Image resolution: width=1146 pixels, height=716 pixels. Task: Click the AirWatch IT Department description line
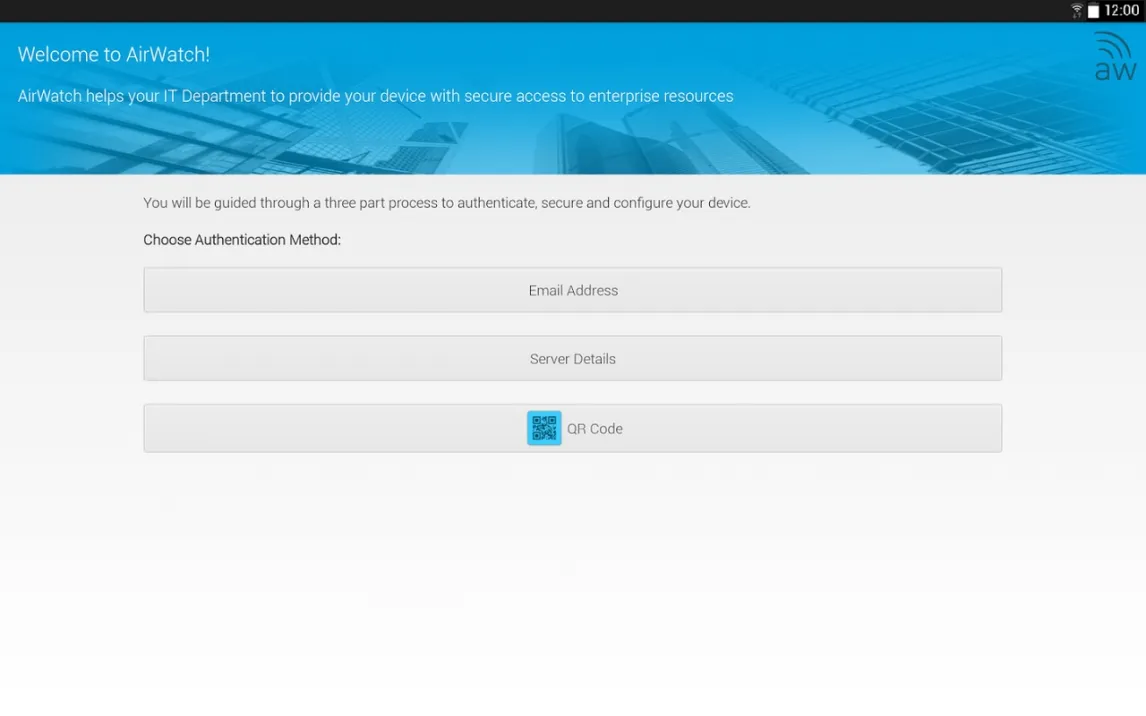(x=375, y=97)
